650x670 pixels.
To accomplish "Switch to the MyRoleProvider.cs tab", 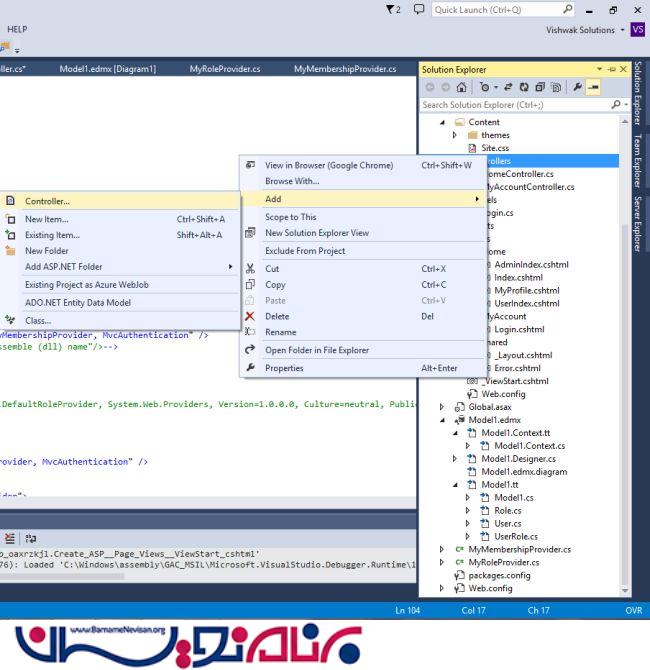I will point(227,69).
